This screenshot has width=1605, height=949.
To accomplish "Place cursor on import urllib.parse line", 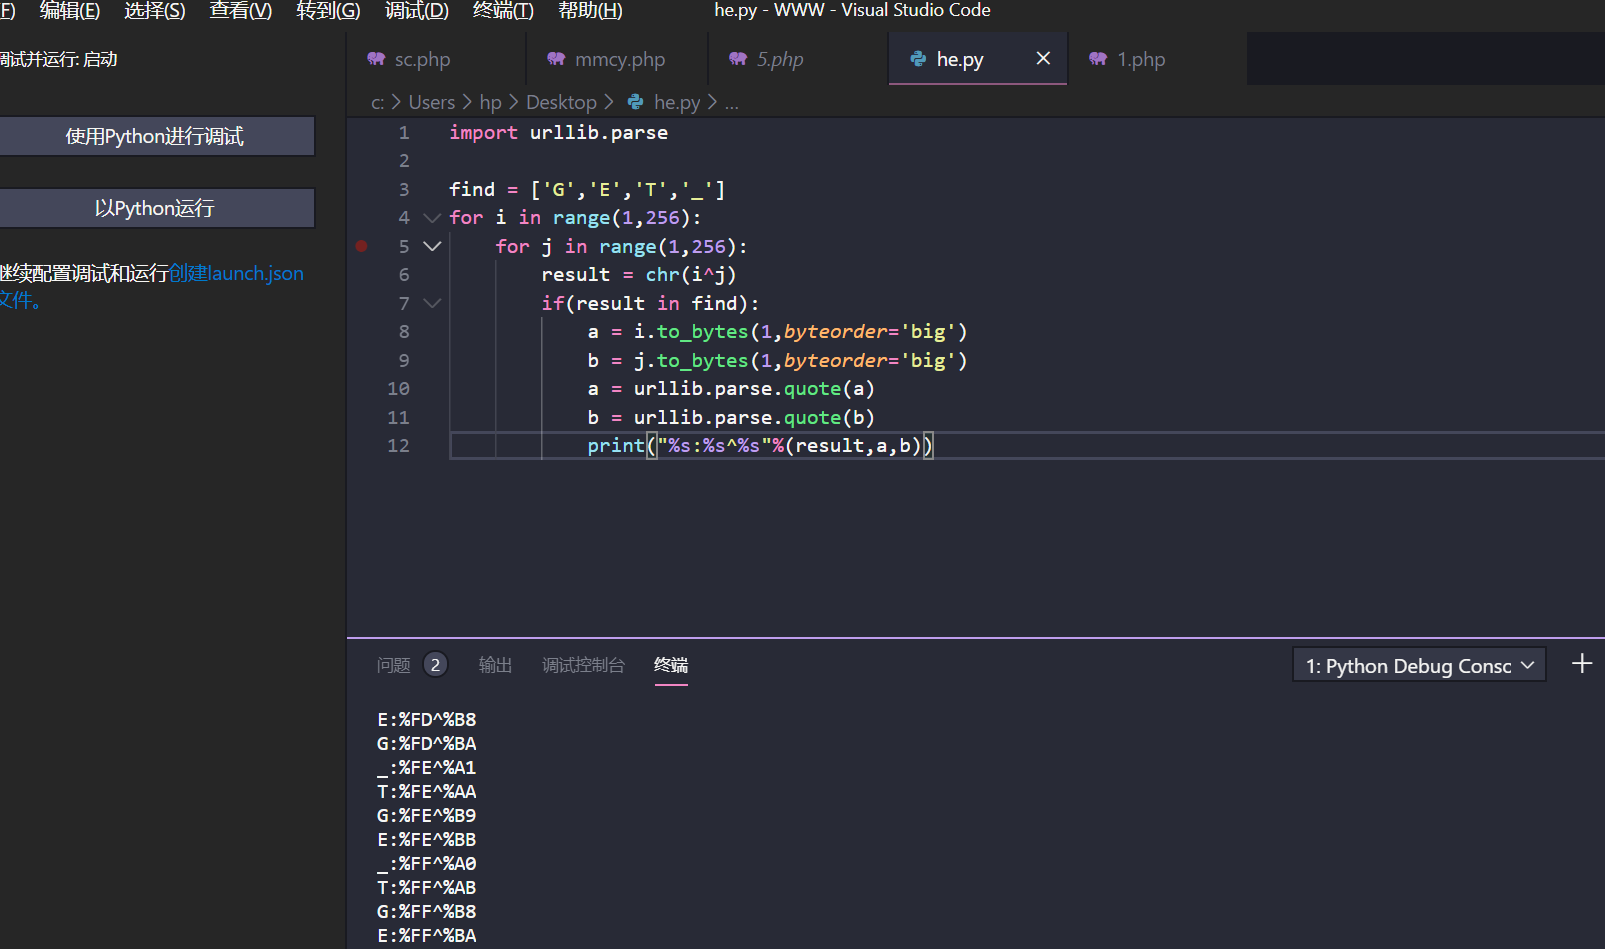I will click(558, 132).
